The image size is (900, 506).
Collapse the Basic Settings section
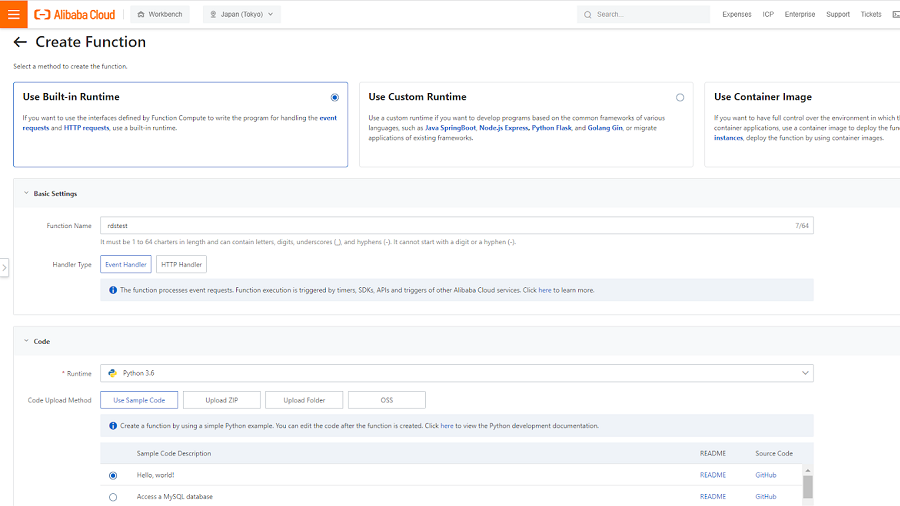click(26, 193)
